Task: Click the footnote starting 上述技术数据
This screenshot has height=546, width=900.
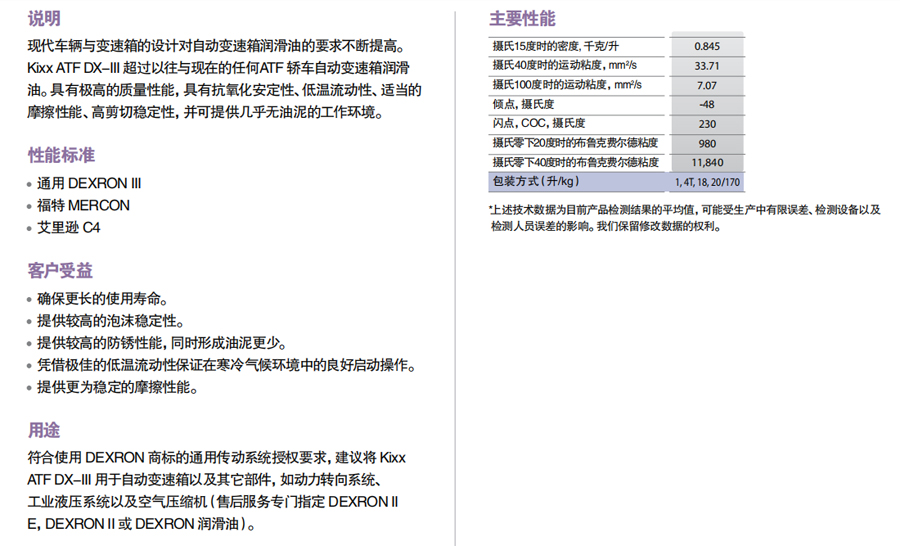Action: [685, 210]
